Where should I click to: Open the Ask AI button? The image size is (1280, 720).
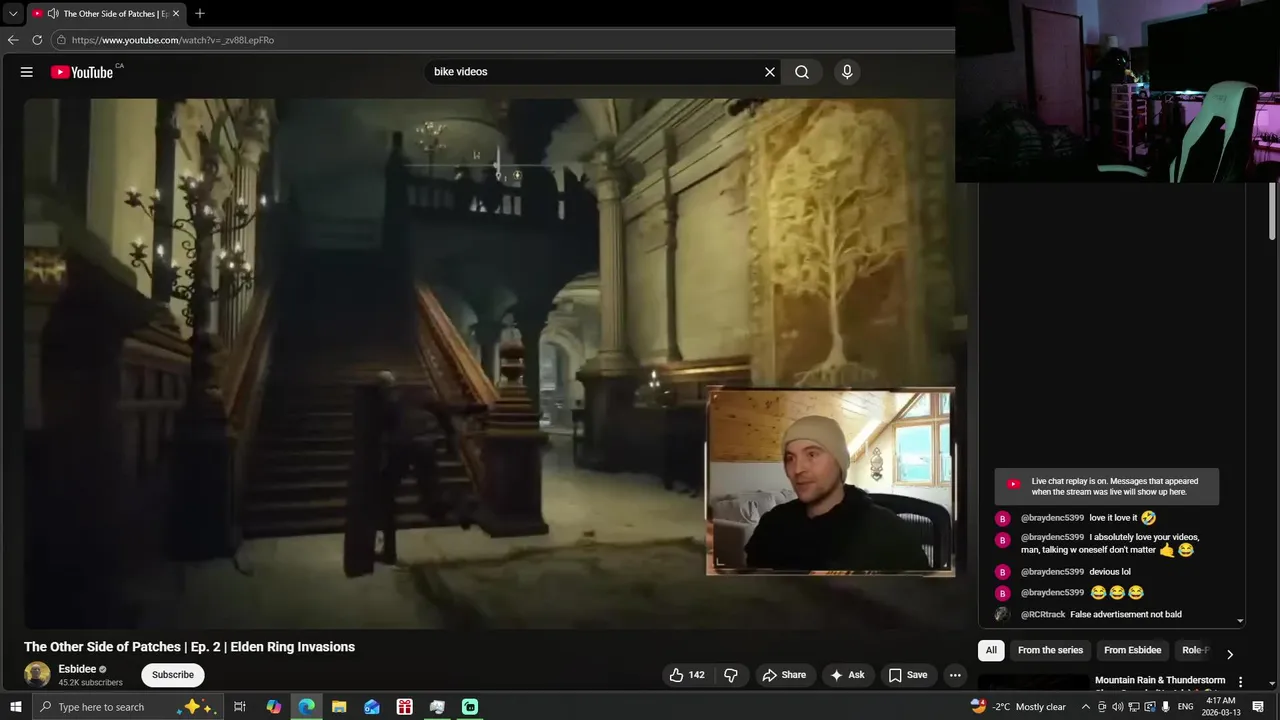pyautogui.click(x=847, y=675)
